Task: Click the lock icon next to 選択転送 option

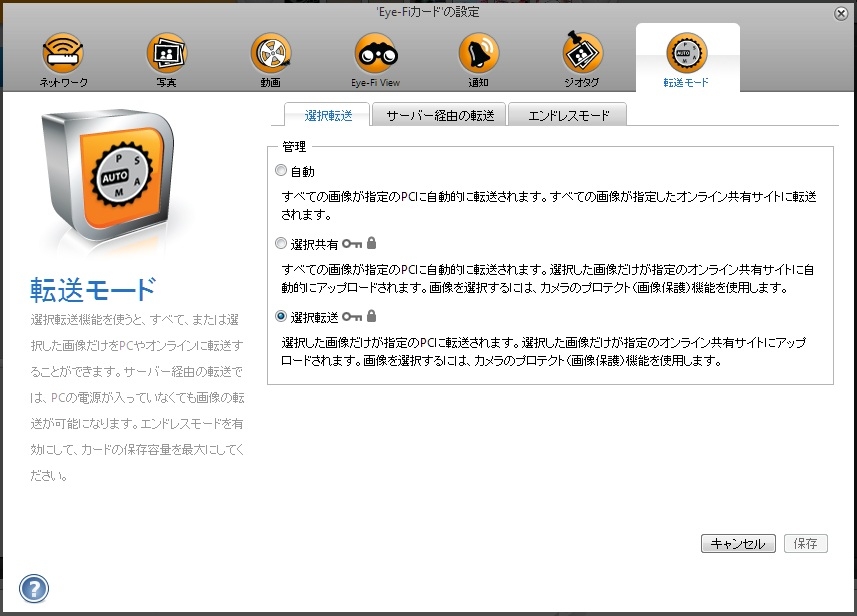Action: (x=372, y=315)
